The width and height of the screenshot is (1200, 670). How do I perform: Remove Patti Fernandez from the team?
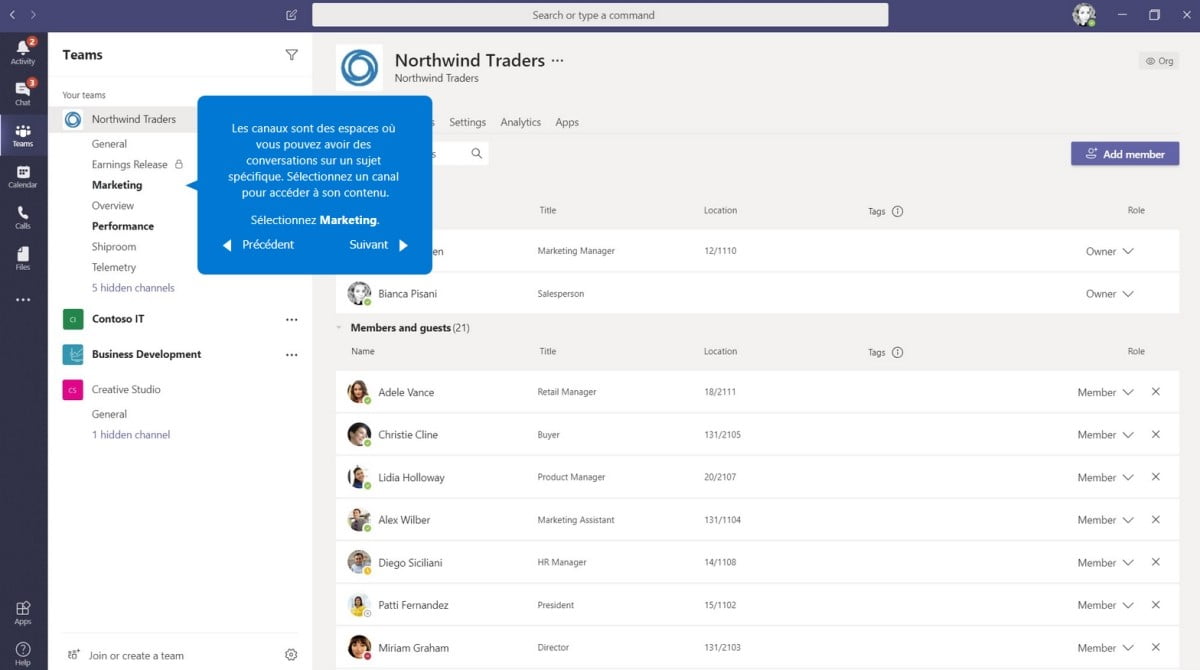pos(1156,605)
